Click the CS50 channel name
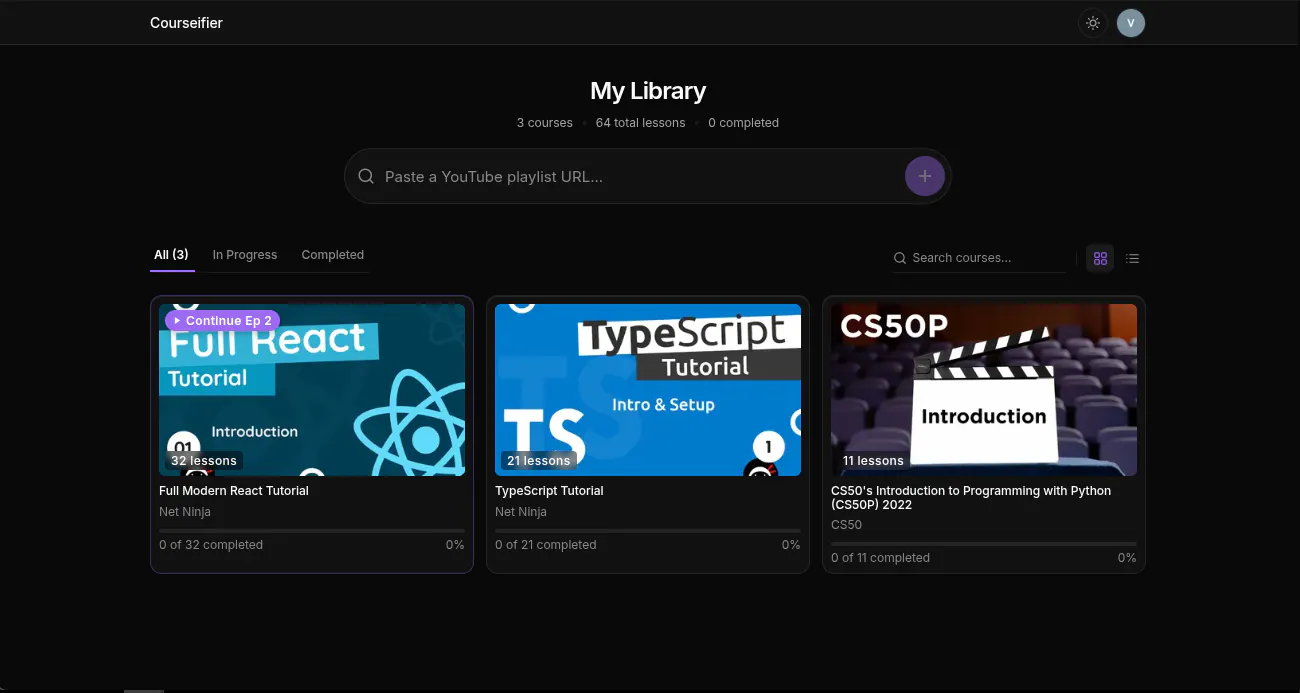The image size is (1300, 693). tap(846, 525)
